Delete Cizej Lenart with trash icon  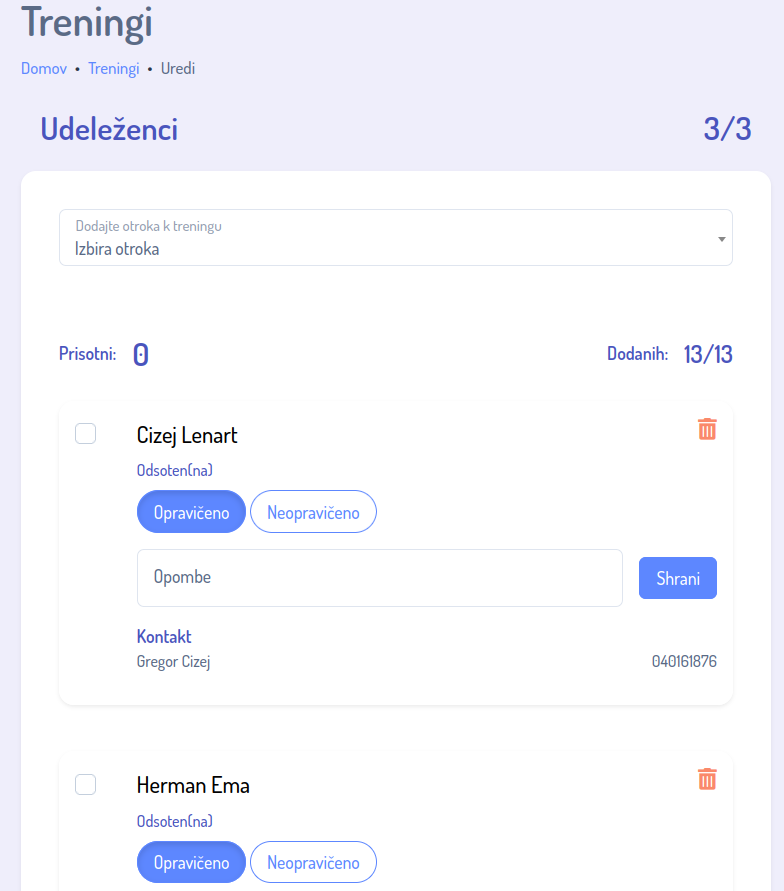coord(707,429)
